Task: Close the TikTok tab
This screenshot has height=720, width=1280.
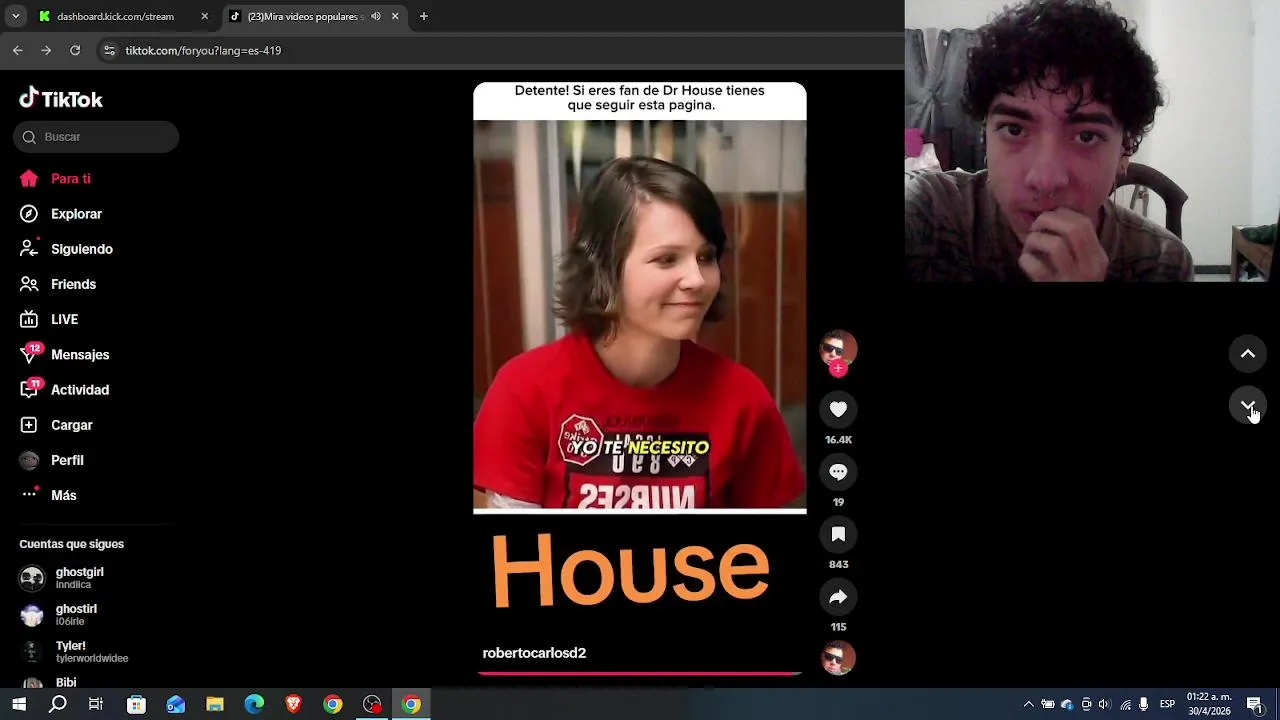Action: click(x=395, y=16)
